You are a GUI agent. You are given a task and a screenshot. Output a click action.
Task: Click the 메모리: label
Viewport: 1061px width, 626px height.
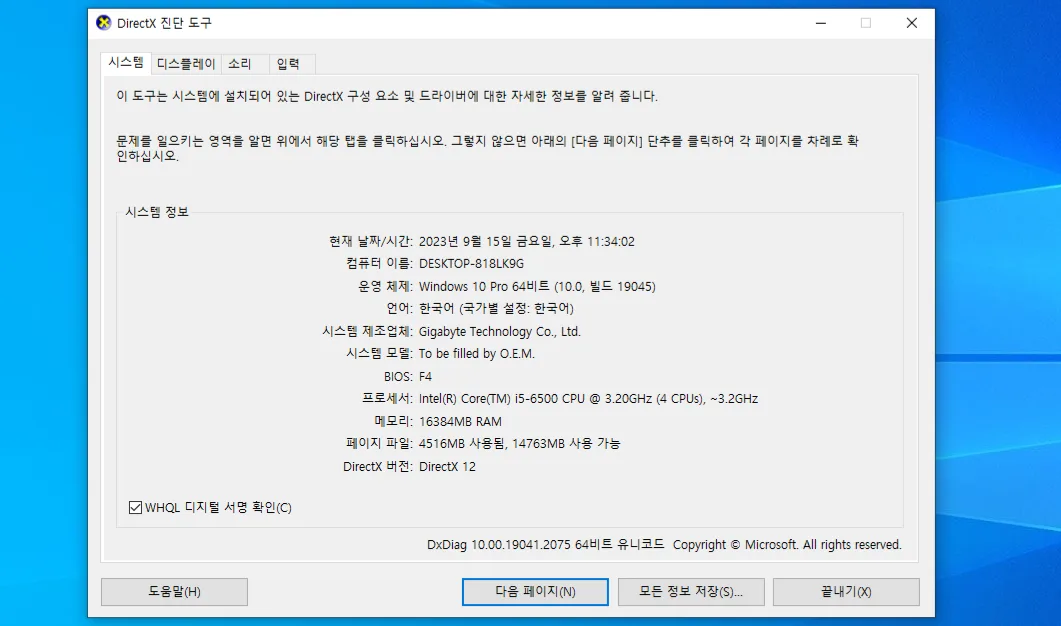point(393,421)
